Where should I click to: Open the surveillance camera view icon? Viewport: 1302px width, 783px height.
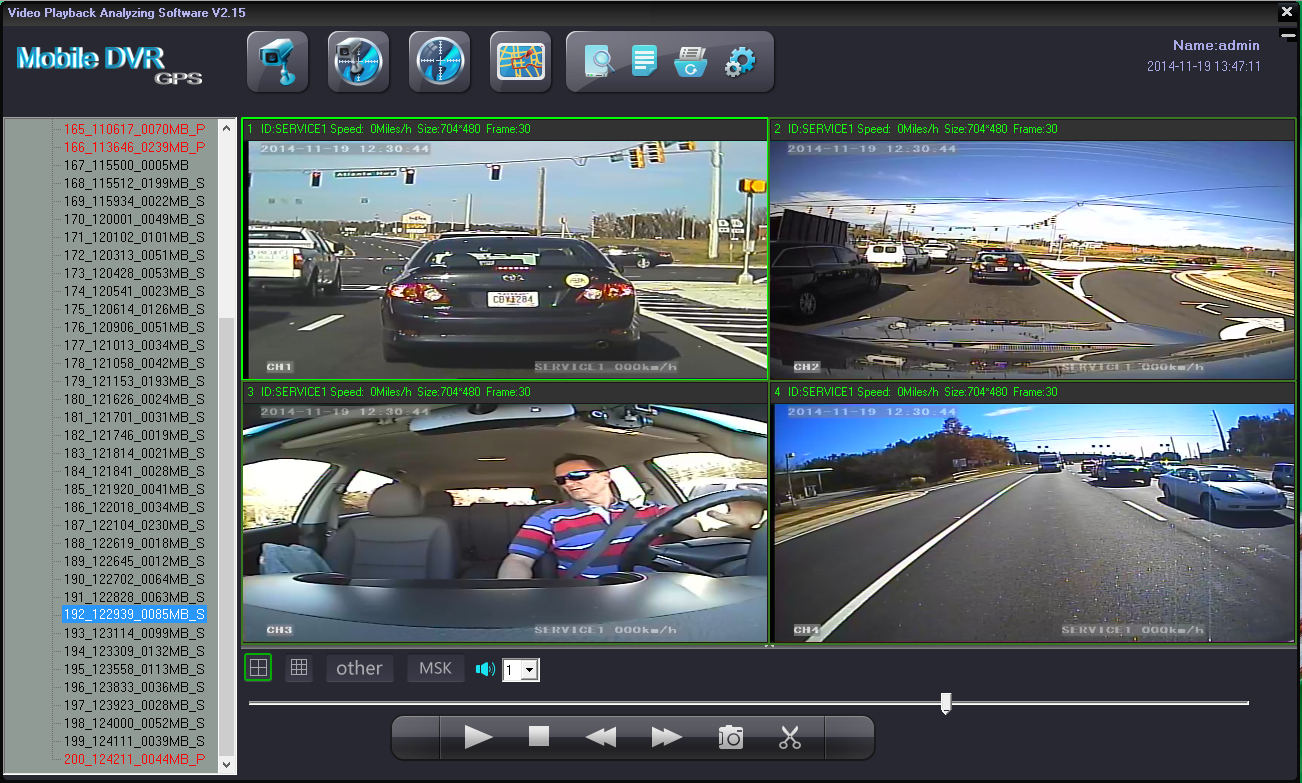click(x=277, y=62)
